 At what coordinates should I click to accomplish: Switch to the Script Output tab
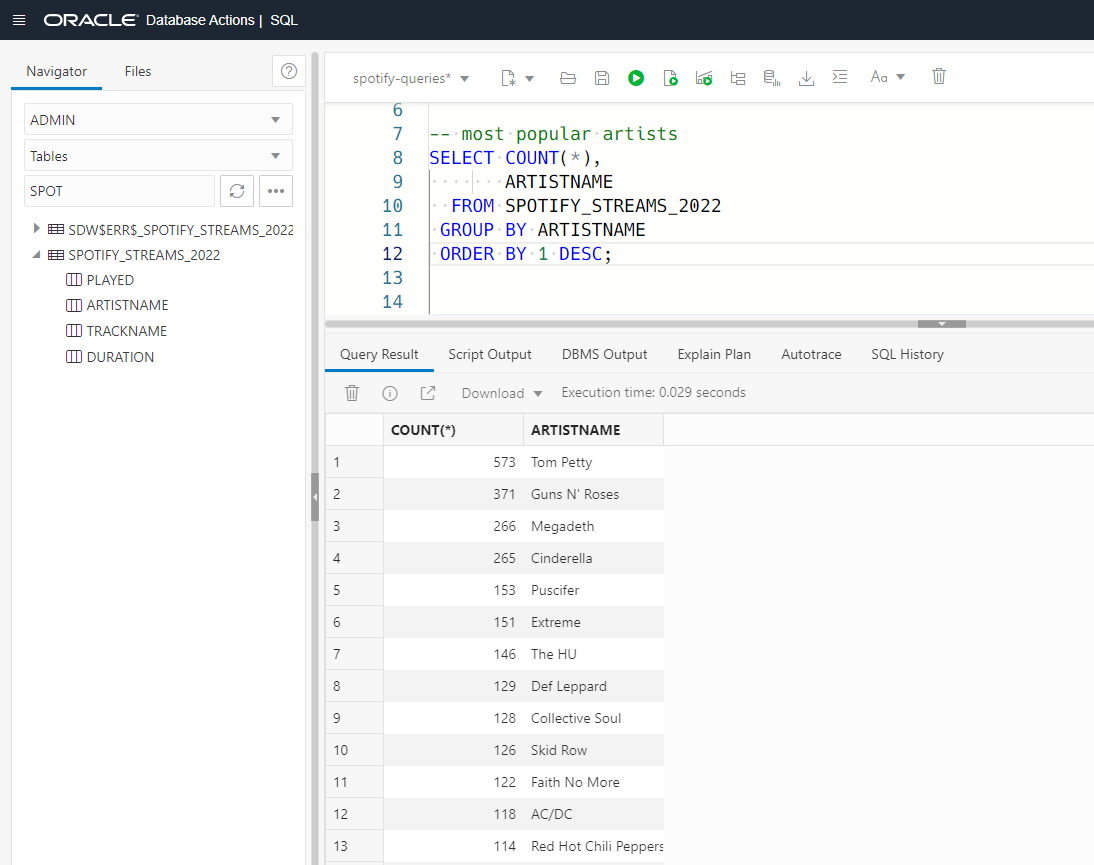point(490,354)
